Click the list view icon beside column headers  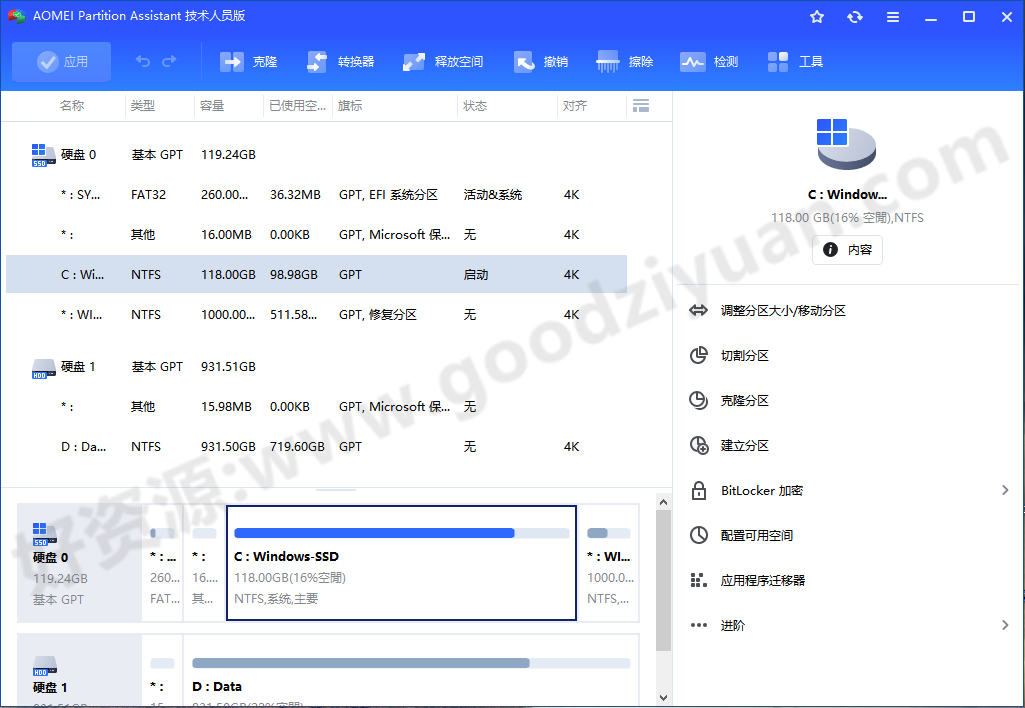pyautogui.click(x=640, y=105)
